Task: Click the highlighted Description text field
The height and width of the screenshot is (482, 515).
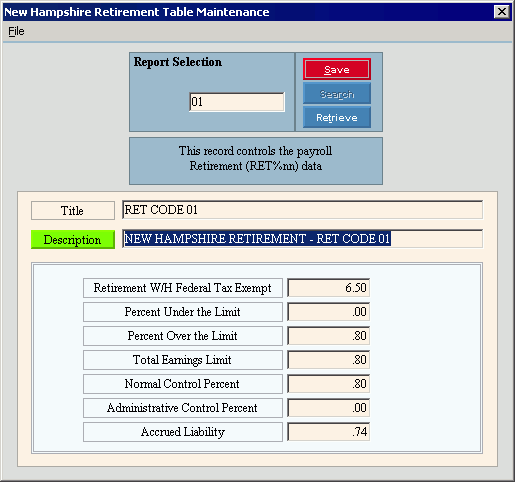Action: click(x=302, y=239)
